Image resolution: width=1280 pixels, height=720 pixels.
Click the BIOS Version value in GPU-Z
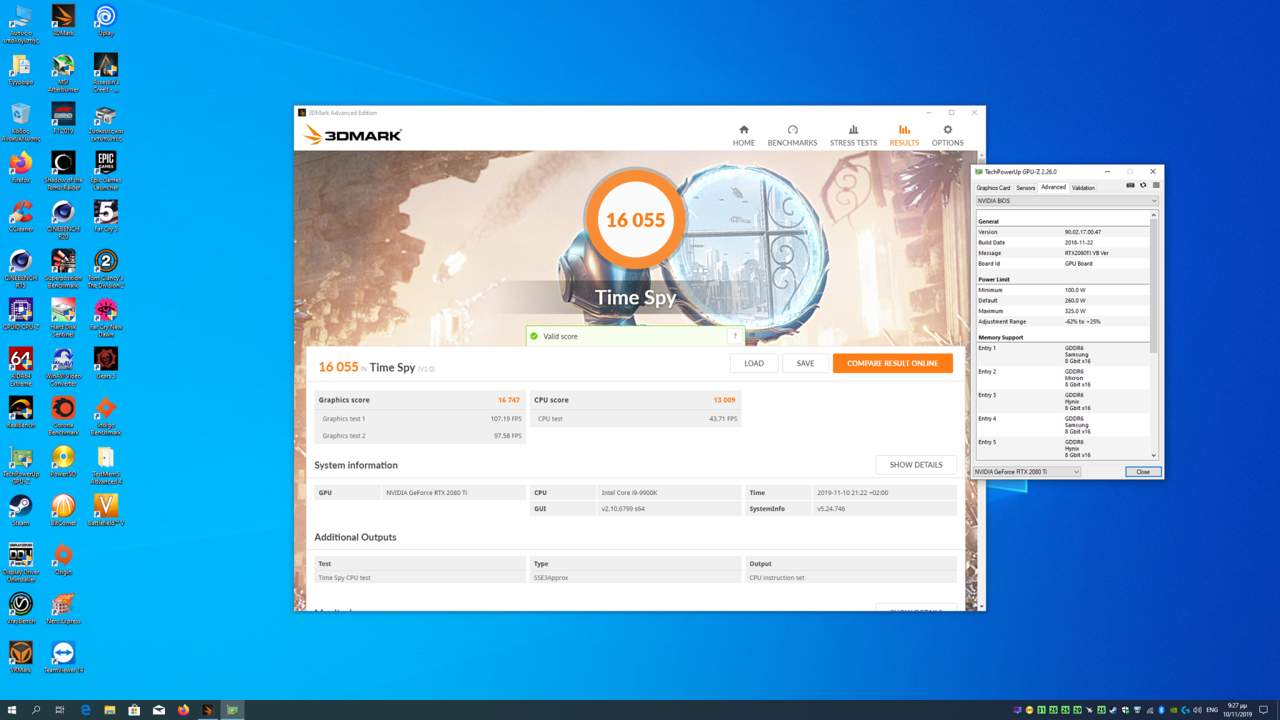pos(1083,232)
